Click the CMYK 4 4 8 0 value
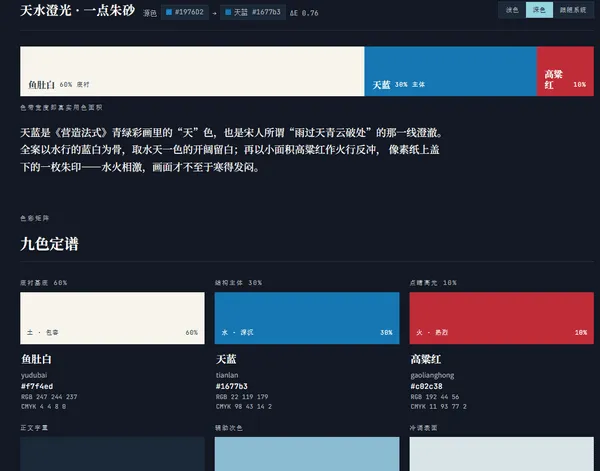The width and height of the screenshot is (600, 471). coord(43,406)
